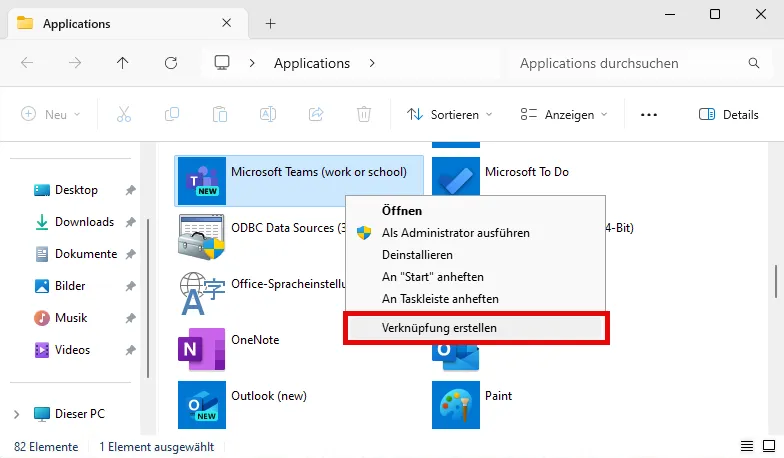The image size is (784, 458).
Task: Choose Deinstallieren in the context menu
Action: [x=475, y=254]
